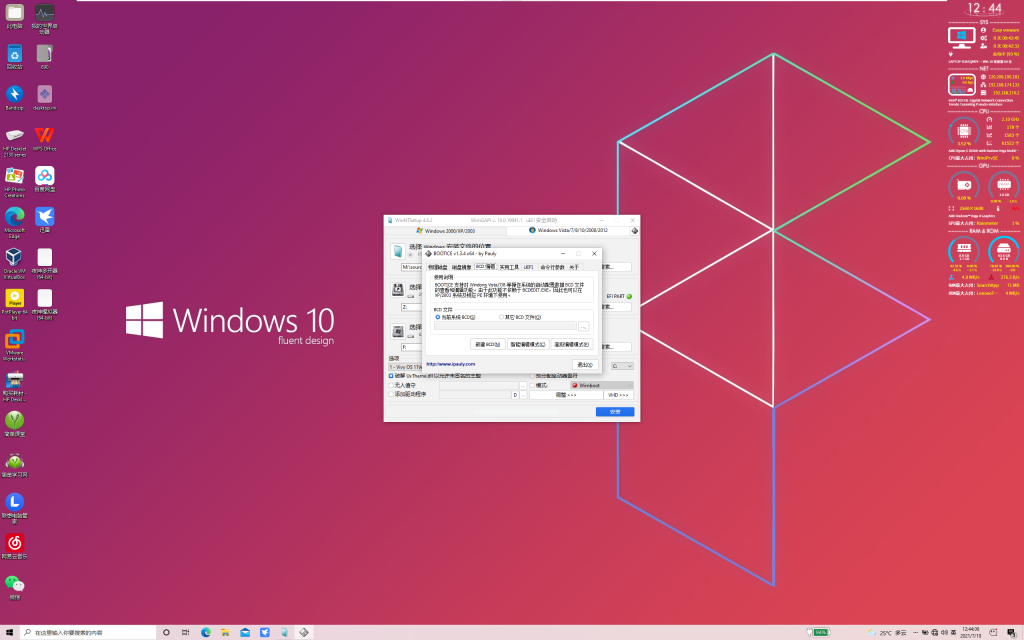Click the WinNTSetup taskbar icon
1024x640 pixels.
pyautogui.click(x=284, y=632)
